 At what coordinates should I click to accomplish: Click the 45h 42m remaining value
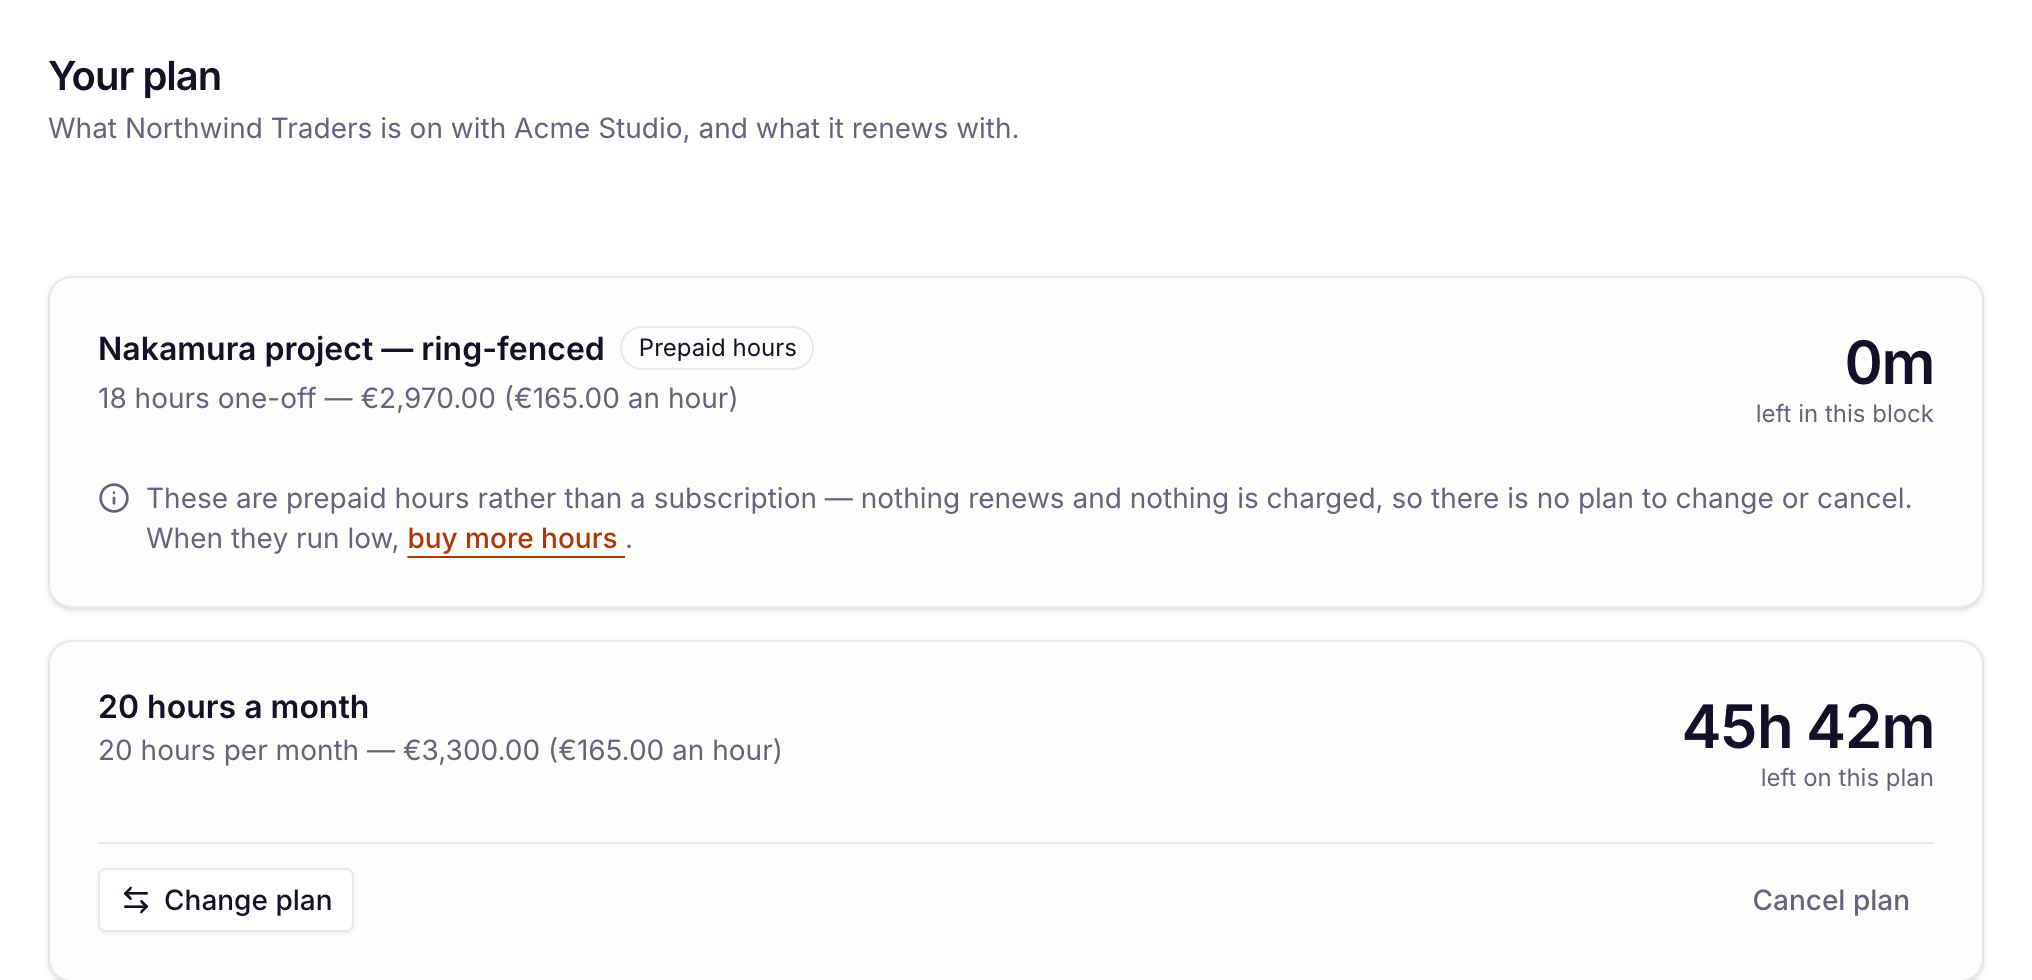click(x=1808, y=726)
